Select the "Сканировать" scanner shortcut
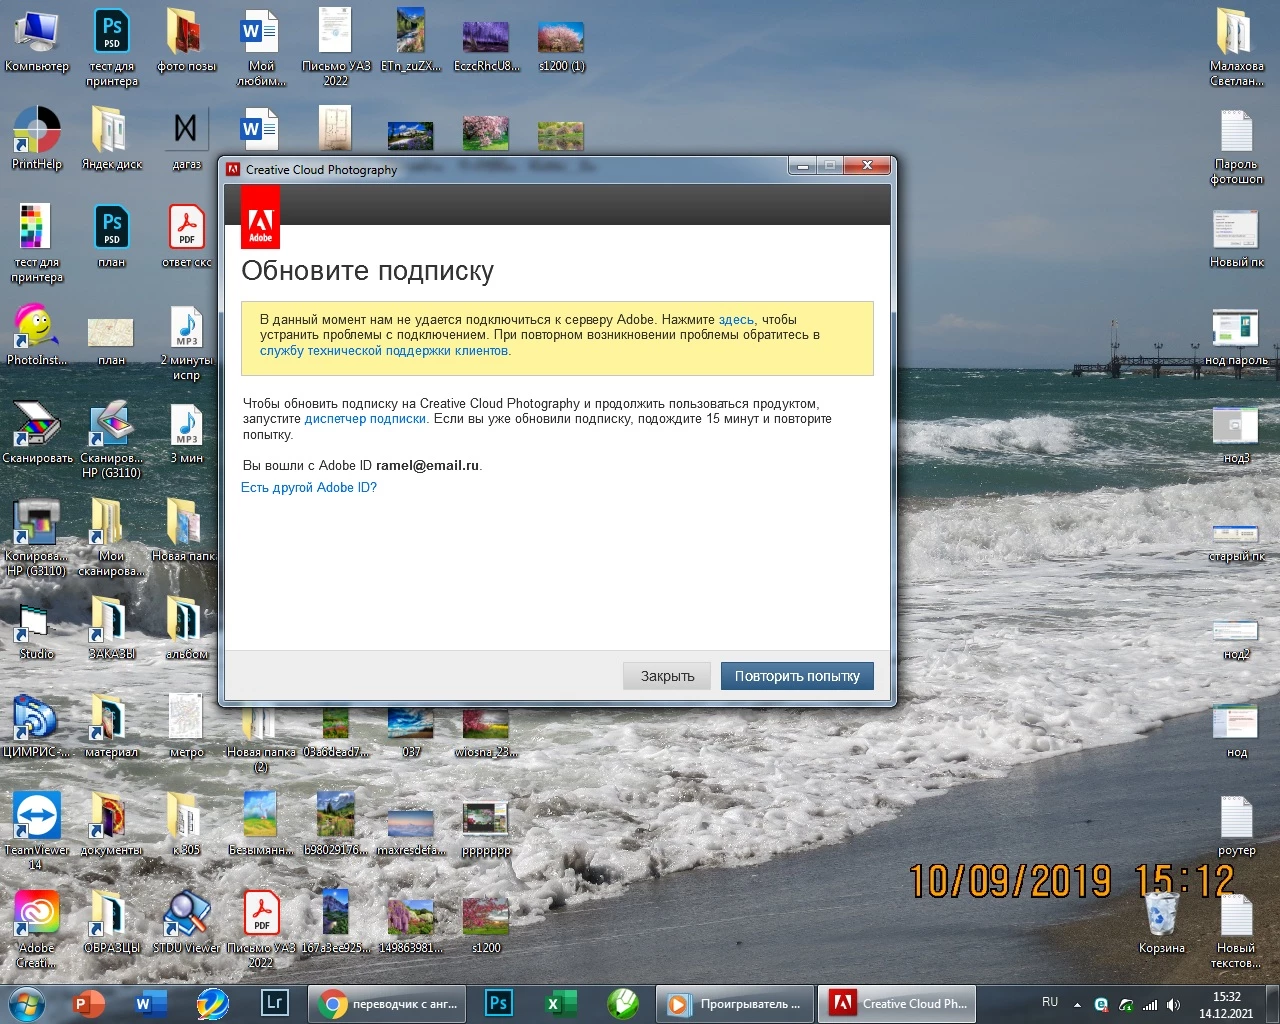Image resolution: width=1280 pixels, height=1024 pixels. point(37,432)
